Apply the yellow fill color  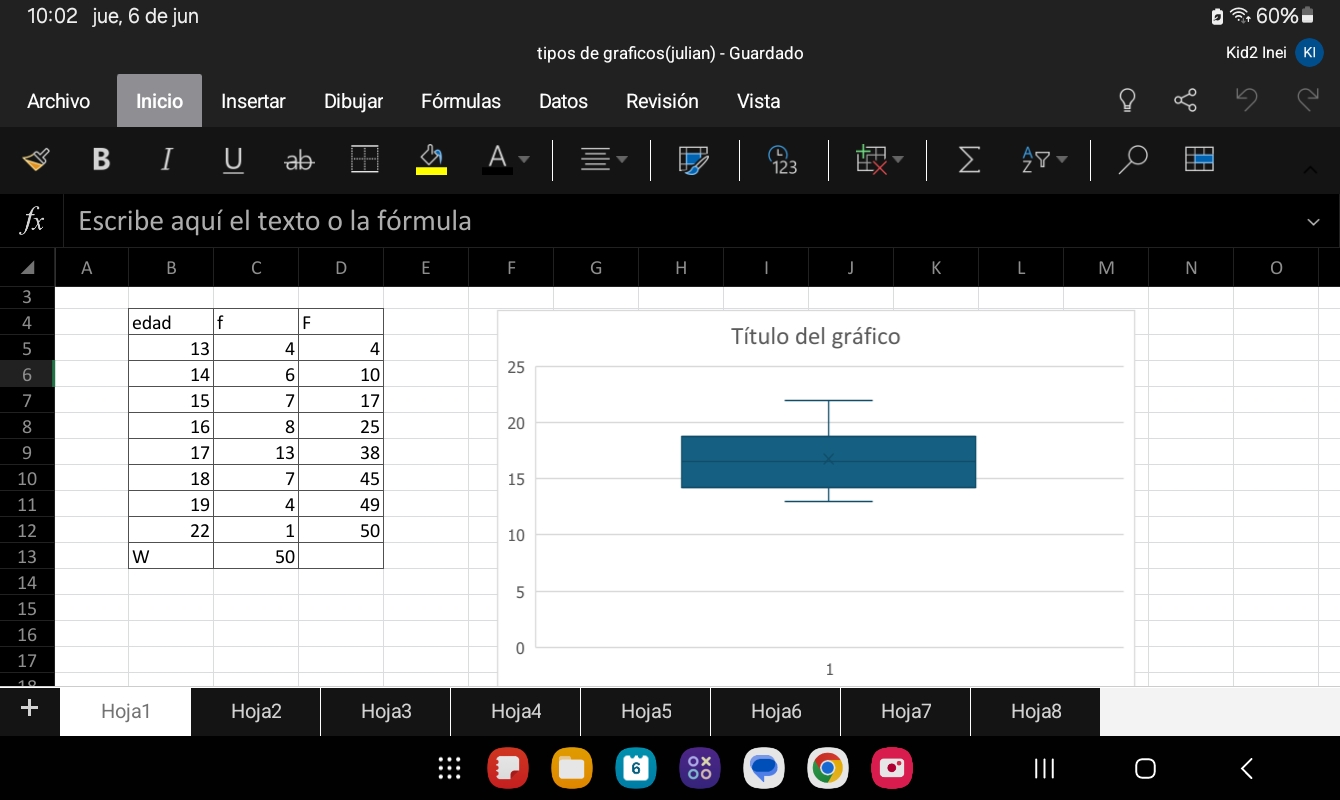click(x=431, y=160)
